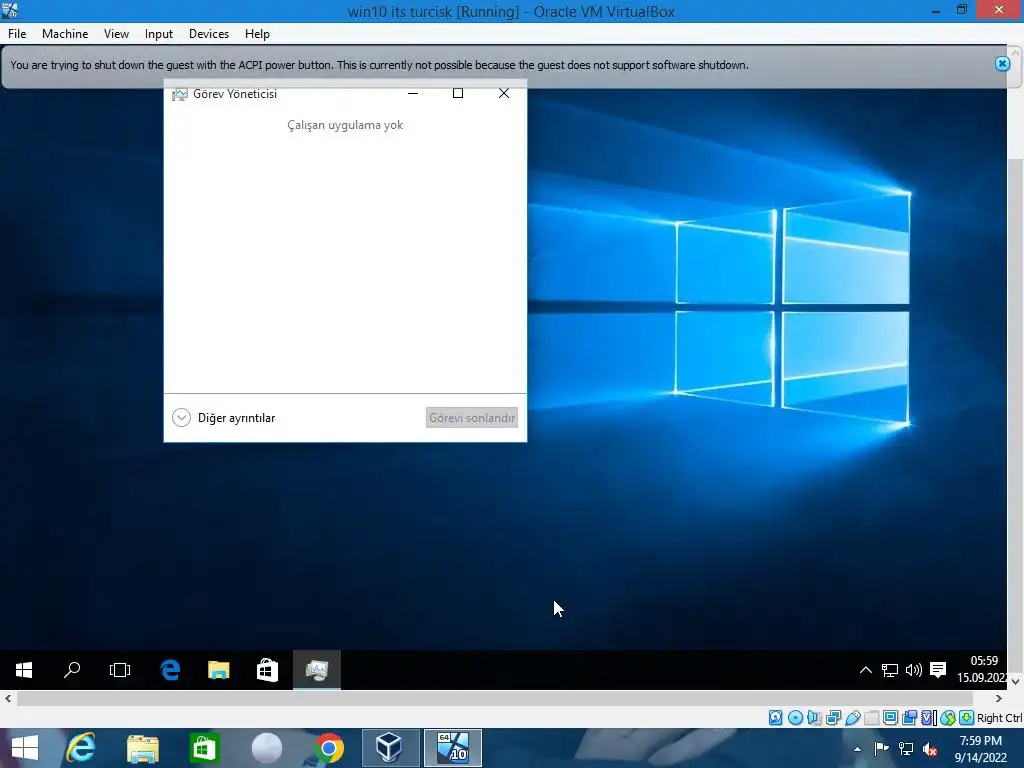
Task: Restore down the VirtualBox window
Action: click(x=961, y=10)
